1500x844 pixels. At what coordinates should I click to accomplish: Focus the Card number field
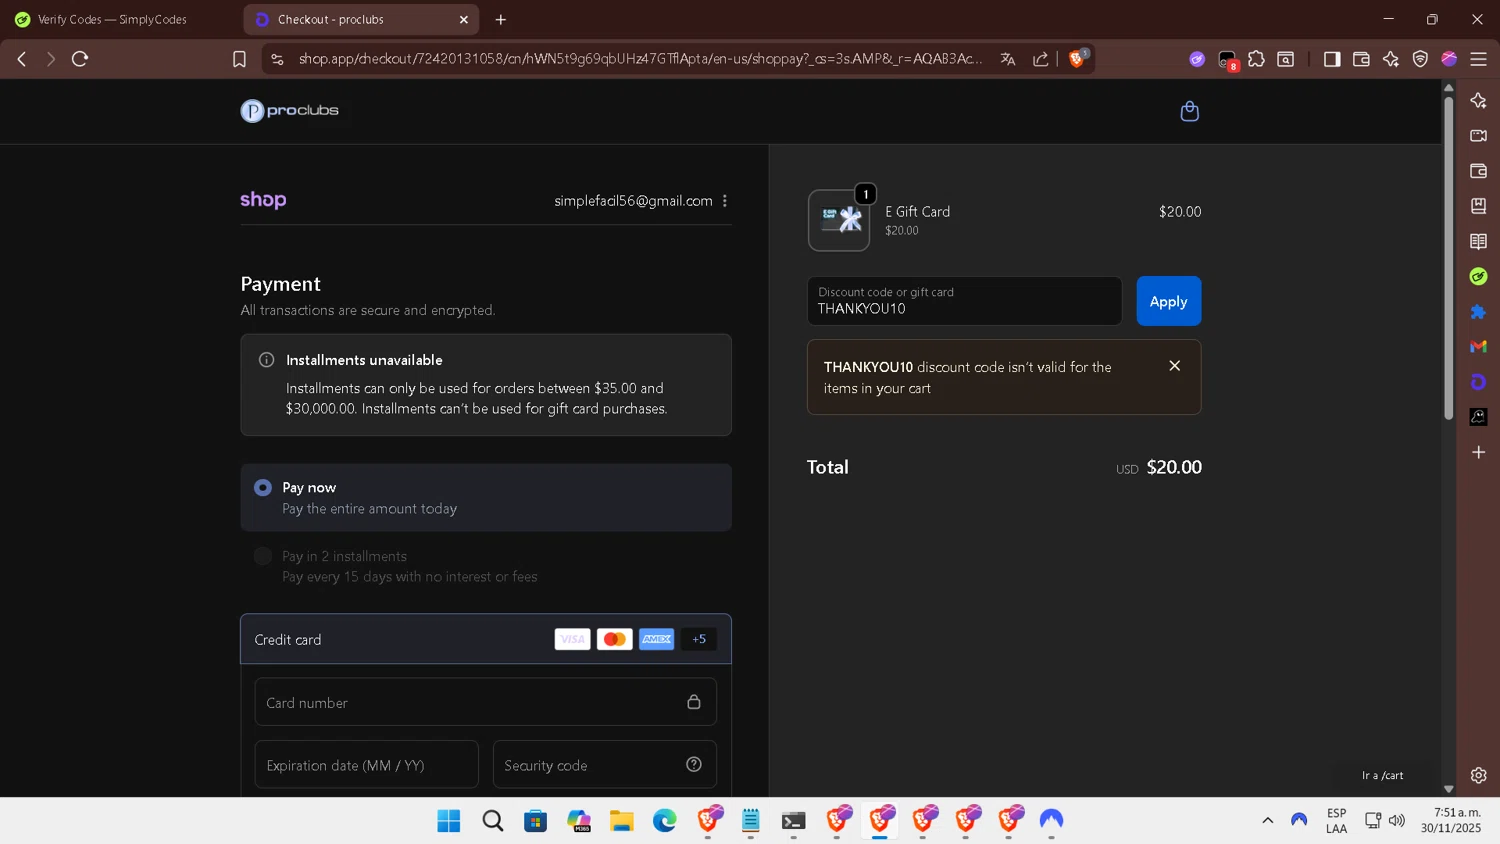click(x=486, y=702)
